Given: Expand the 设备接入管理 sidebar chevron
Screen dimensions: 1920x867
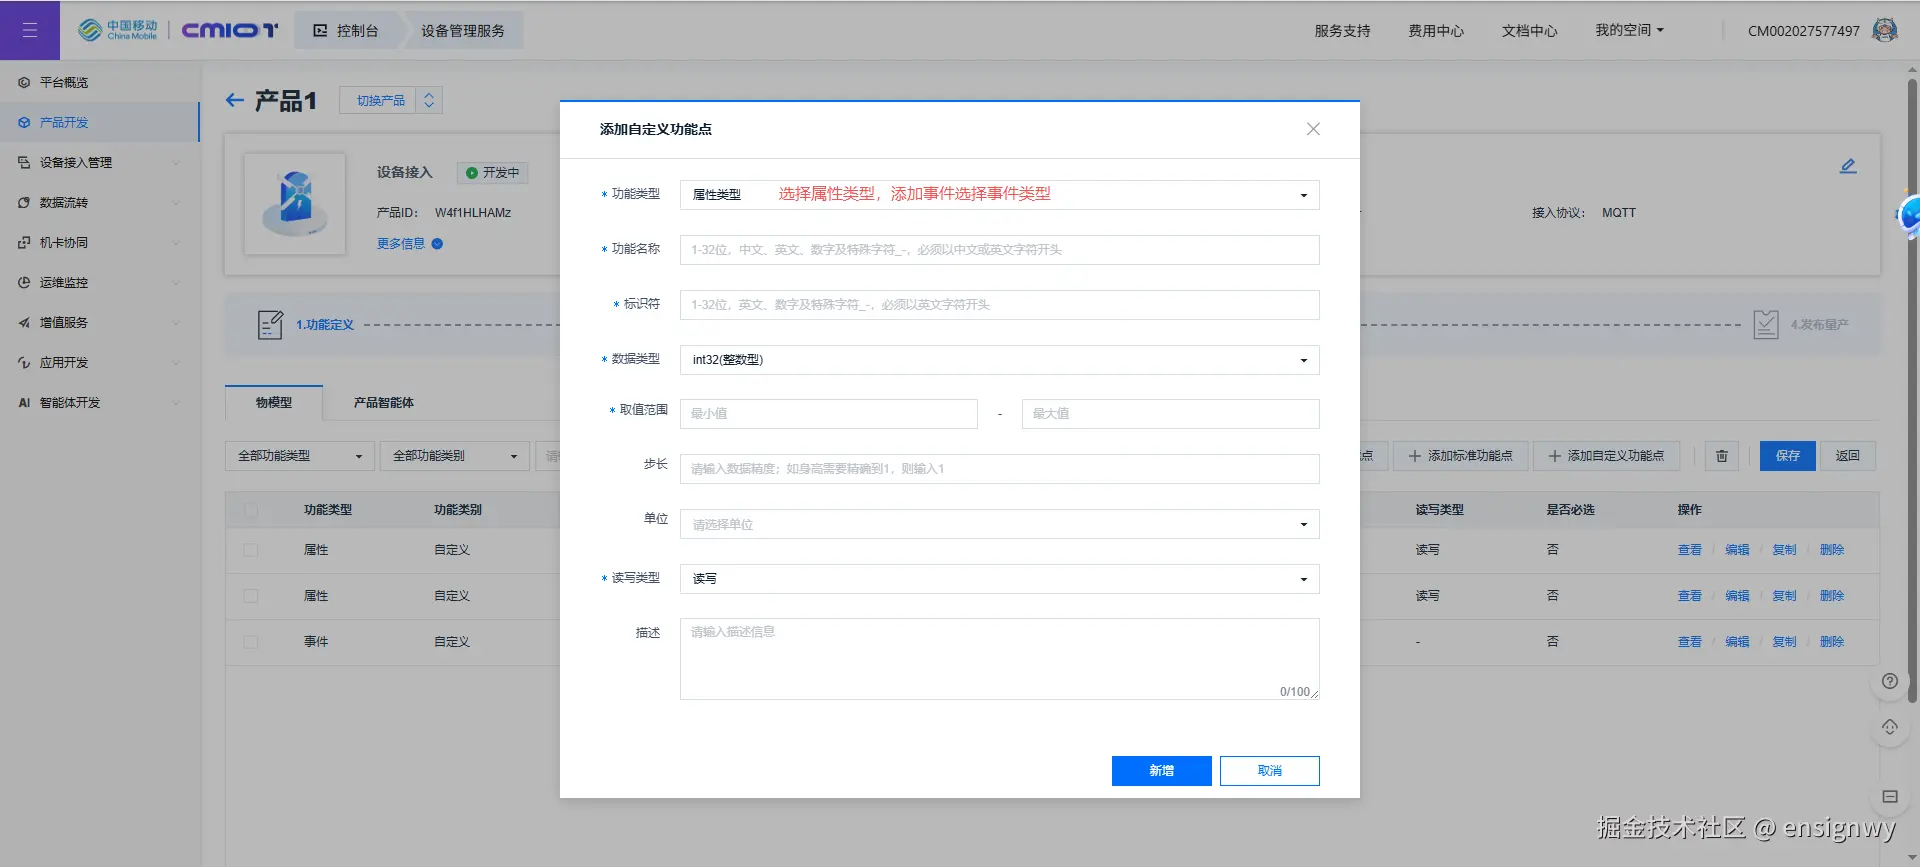Looking at the screenshot, I should click(176, 163).
